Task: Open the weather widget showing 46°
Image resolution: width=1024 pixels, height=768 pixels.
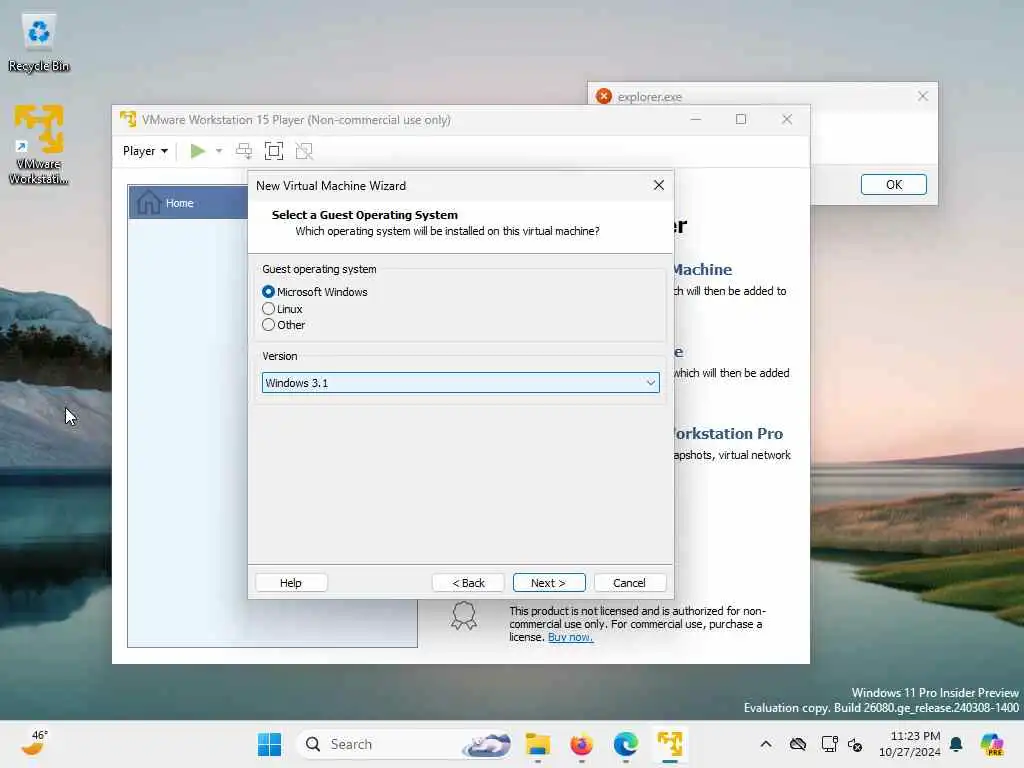Action: click(x=34, y=743)
